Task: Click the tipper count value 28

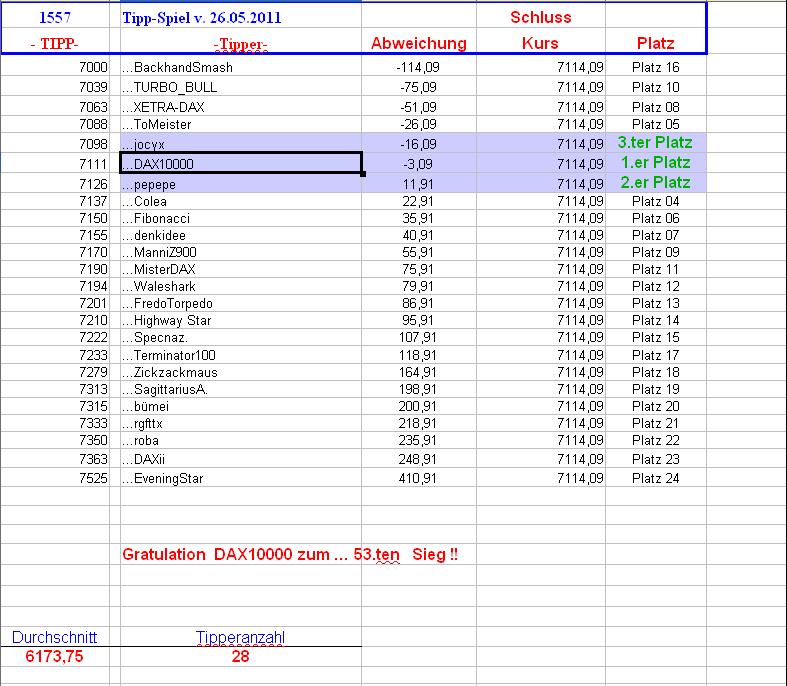Action: coord(241,656)
